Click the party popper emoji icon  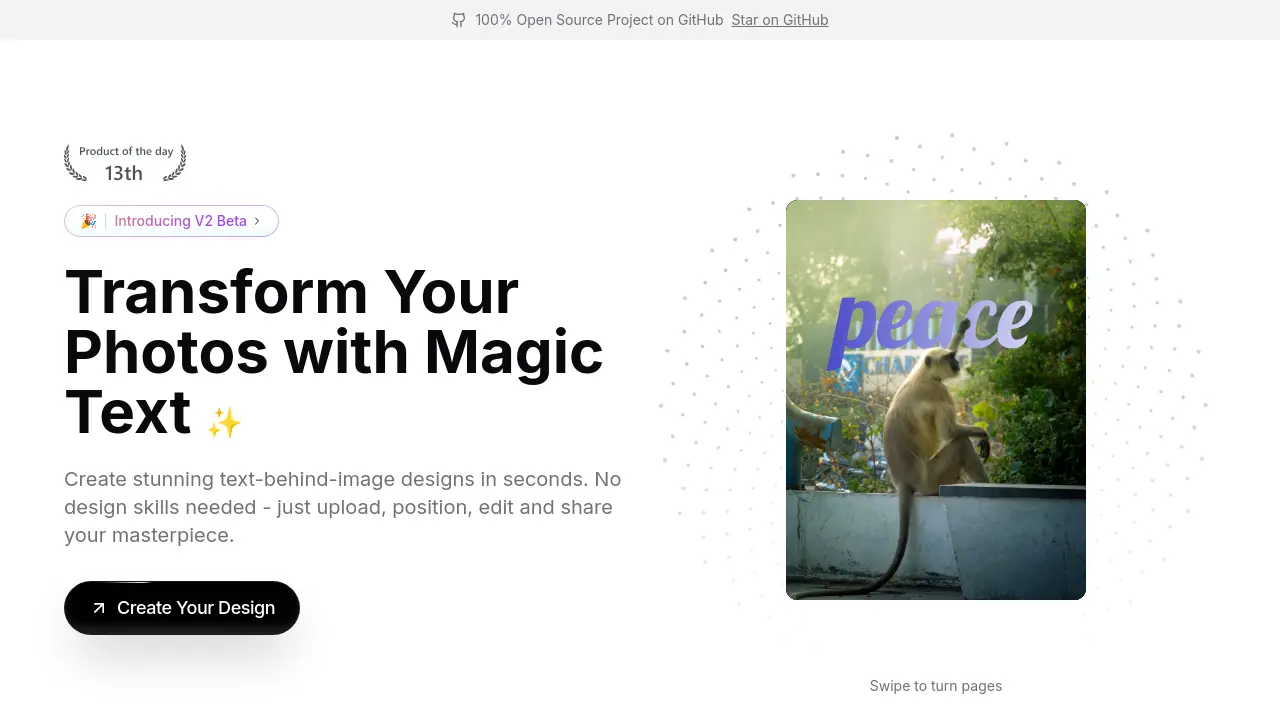click(88, 221)
